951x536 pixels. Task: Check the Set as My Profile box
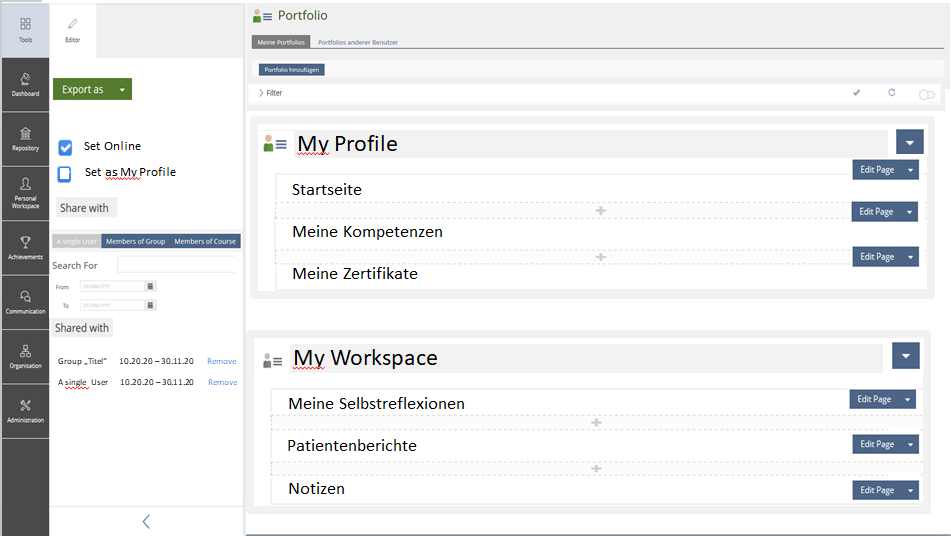point(65,173)
